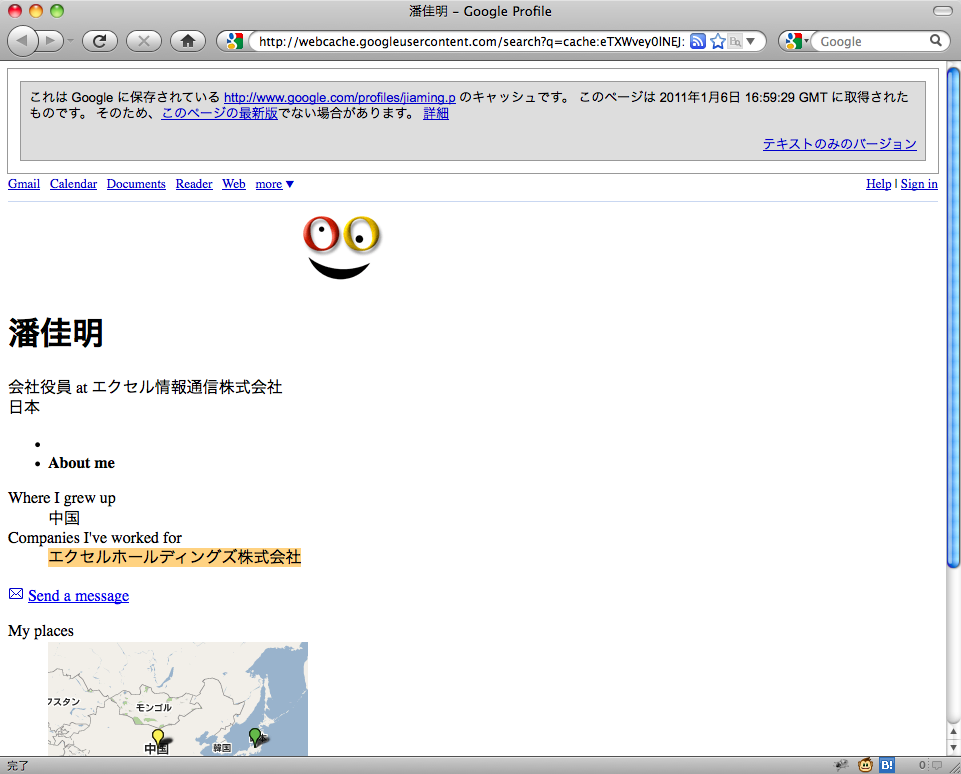Open the 'このページの最新版' link
The width and height of the screenshot is (961, 774).
pyautogui.click(x=219, y=113)
